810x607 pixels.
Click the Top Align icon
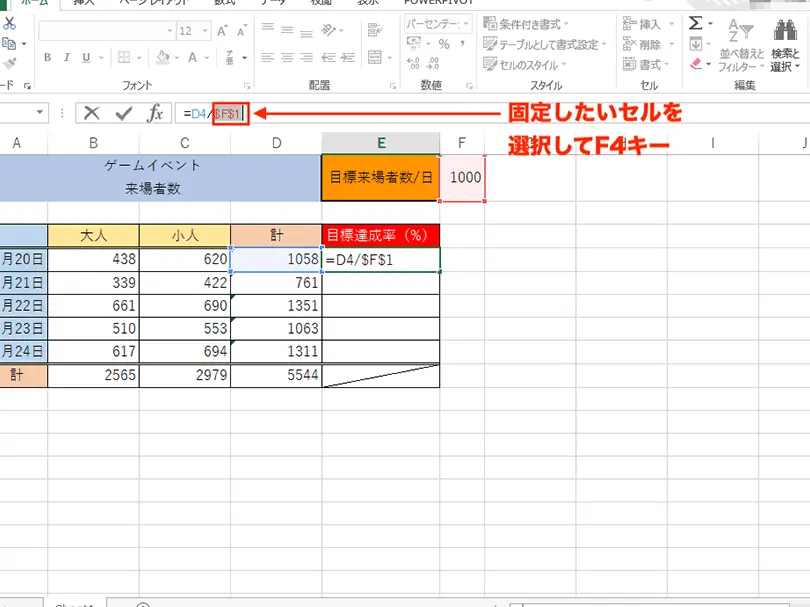pyautogui.click(x=268, y=29)
